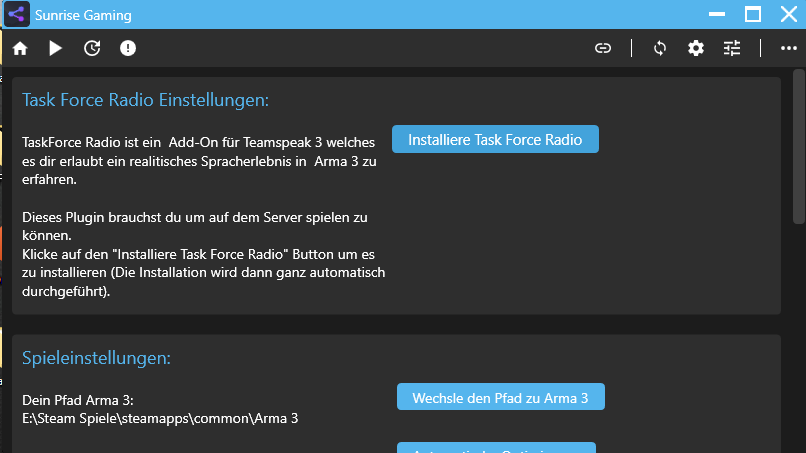Image resolution: width=806 pixels, height=453 pixels.
Task: Open the three-dot more options menu
Action: pyautogui.click(x=788, y=48)
